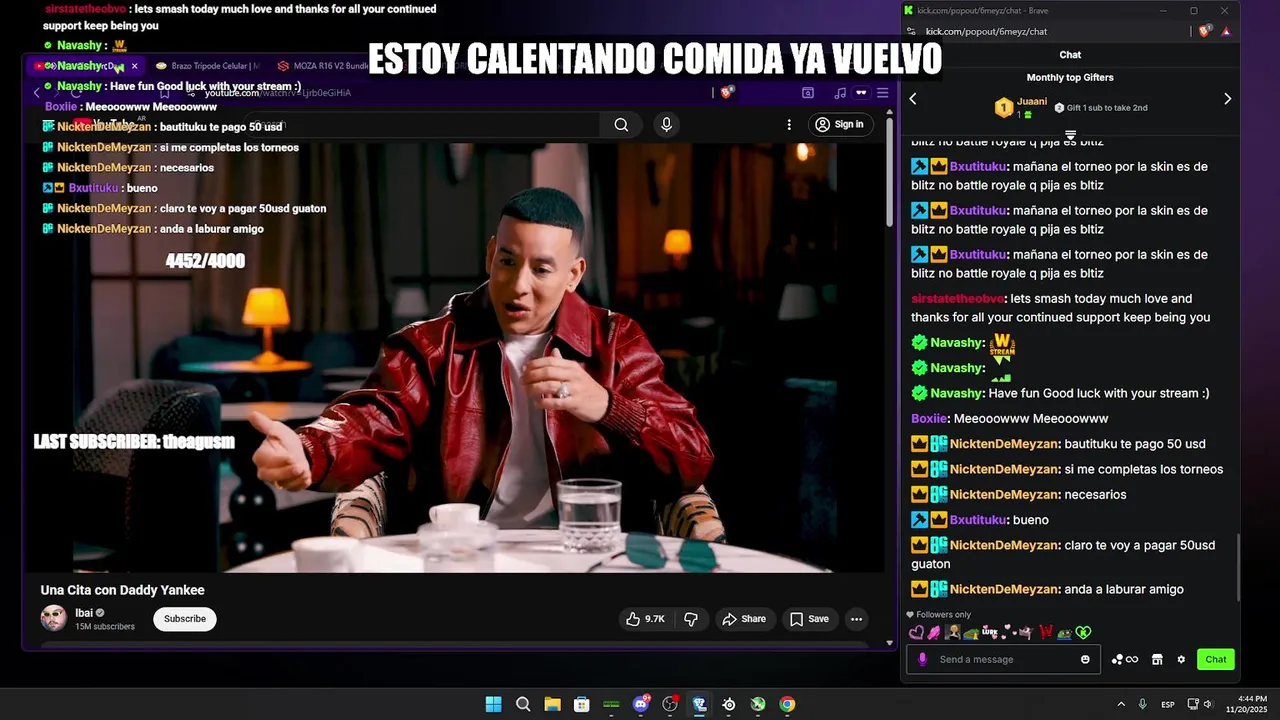Open Discord from the taskbar
This screenshot has height=720, width=1280.
point(641,704)
